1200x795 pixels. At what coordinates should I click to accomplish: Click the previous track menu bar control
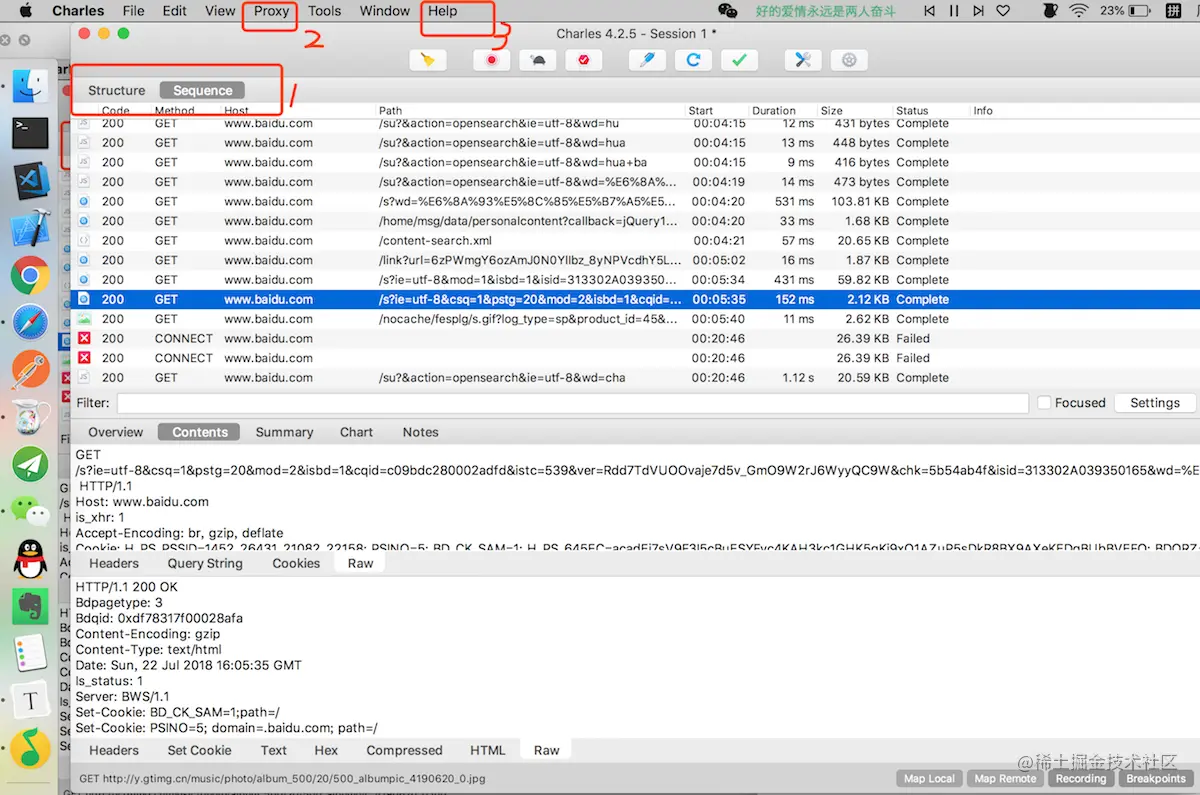pos(930,11)
